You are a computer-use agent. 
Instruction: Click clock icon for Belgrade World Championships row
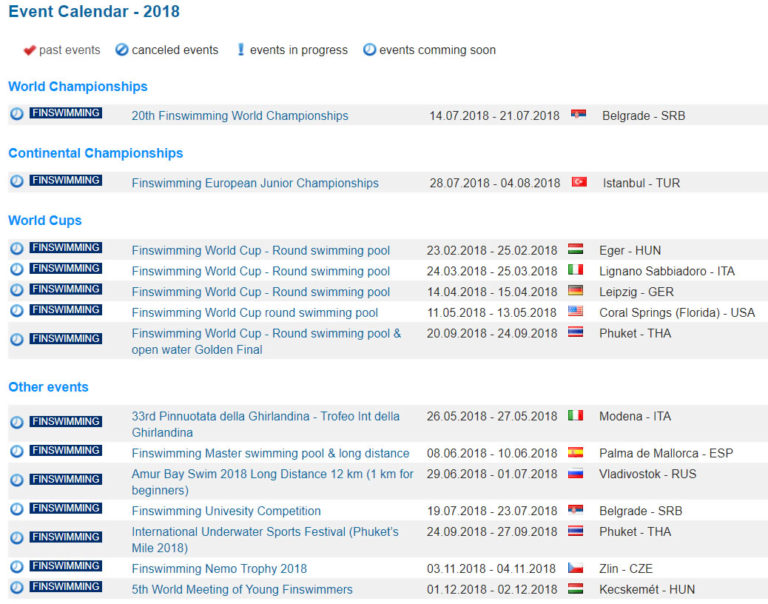click(17, 114)
